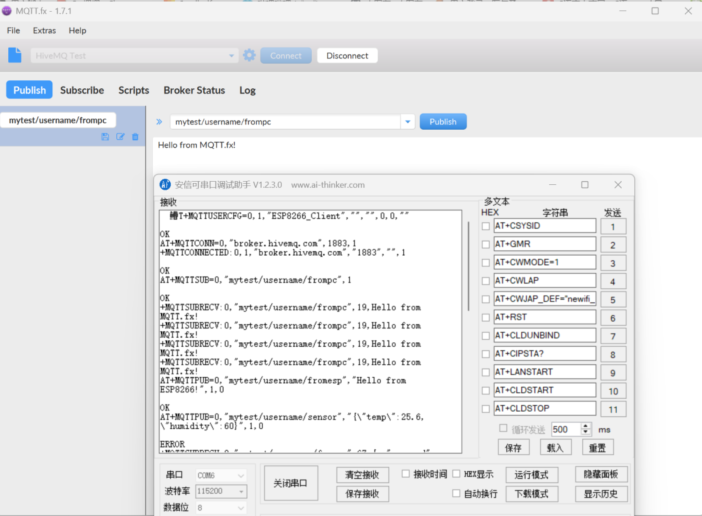Enable the 循环发送 checkbox

tap(503, 429)
